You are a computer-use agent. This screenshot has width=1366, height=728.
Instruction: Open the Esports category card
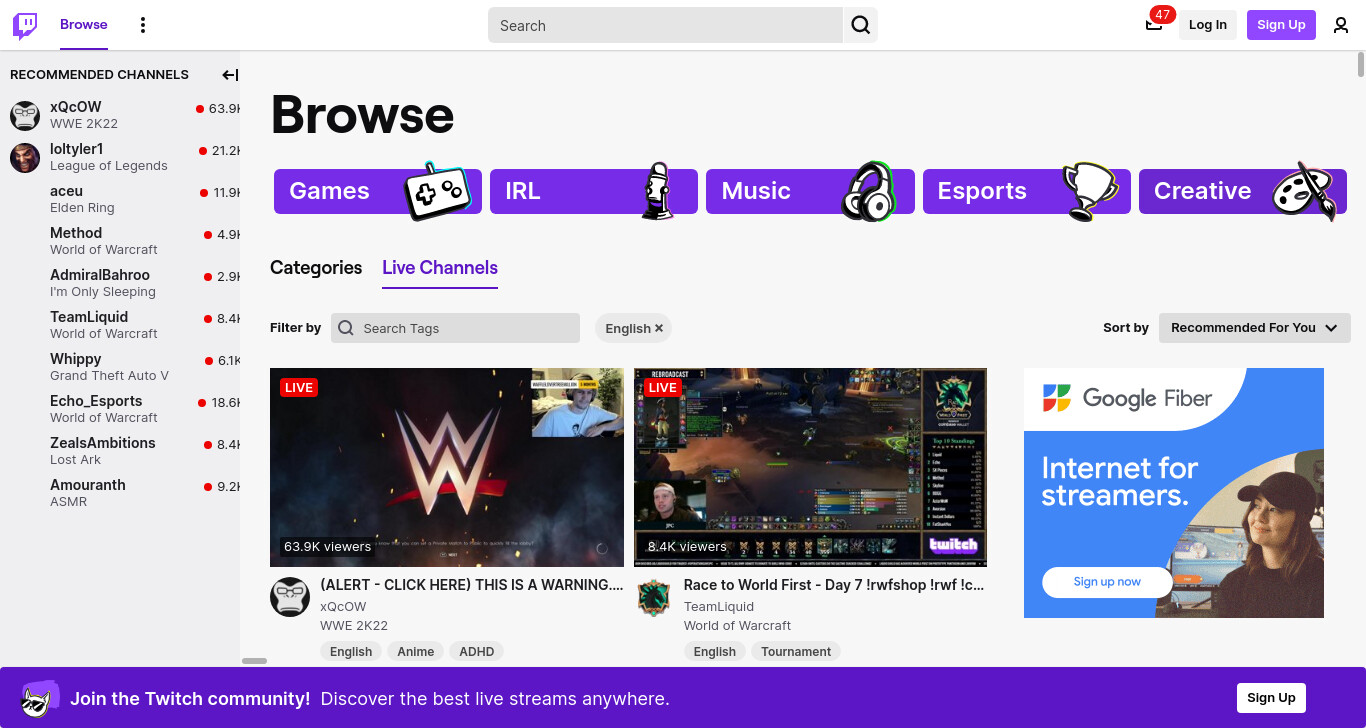click(x=1027, y=191)
